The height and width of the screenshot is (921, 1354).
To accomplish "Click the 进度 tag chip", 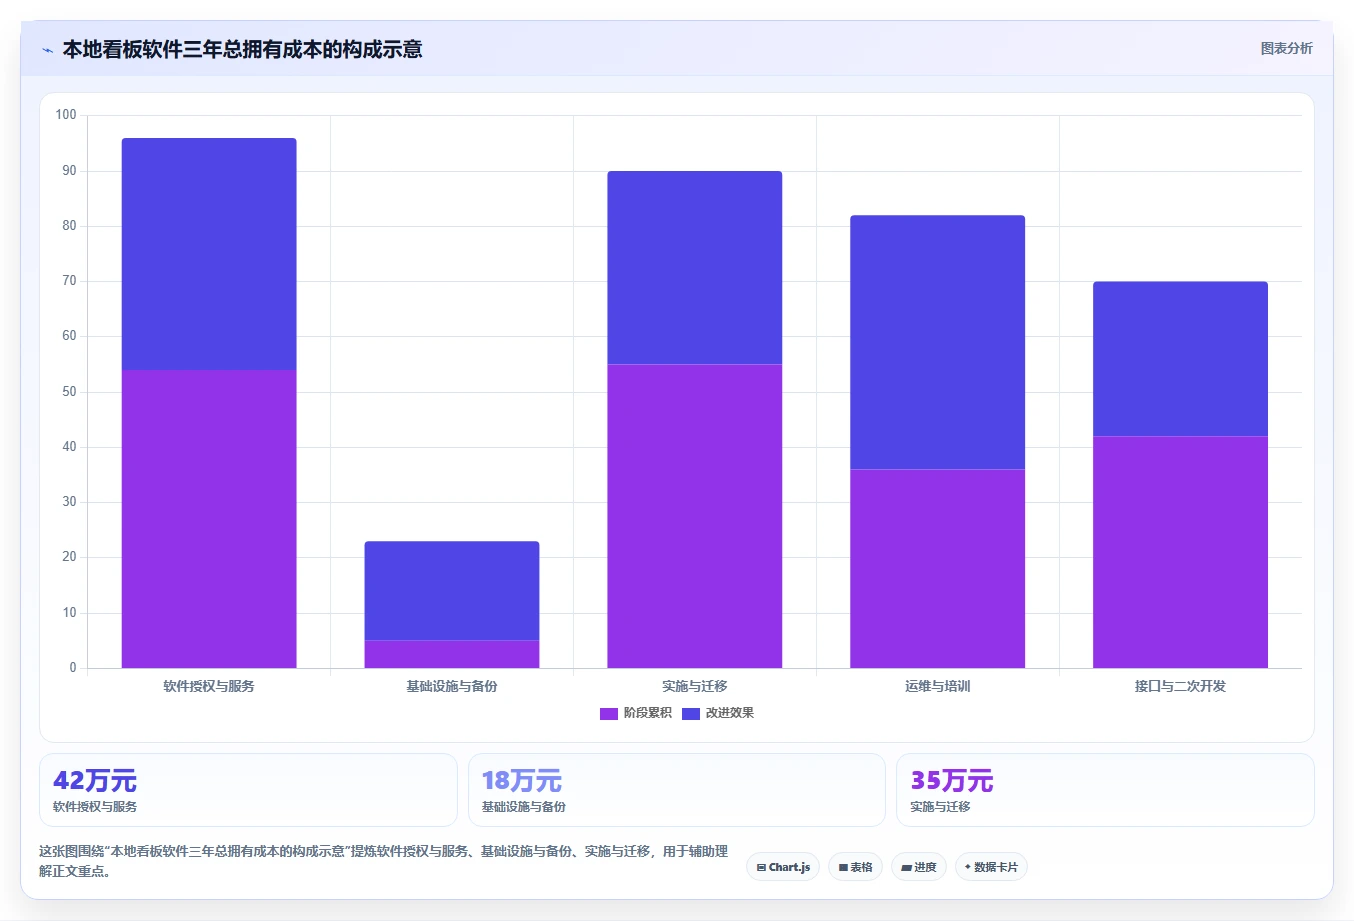I will [x=919, y=867].
